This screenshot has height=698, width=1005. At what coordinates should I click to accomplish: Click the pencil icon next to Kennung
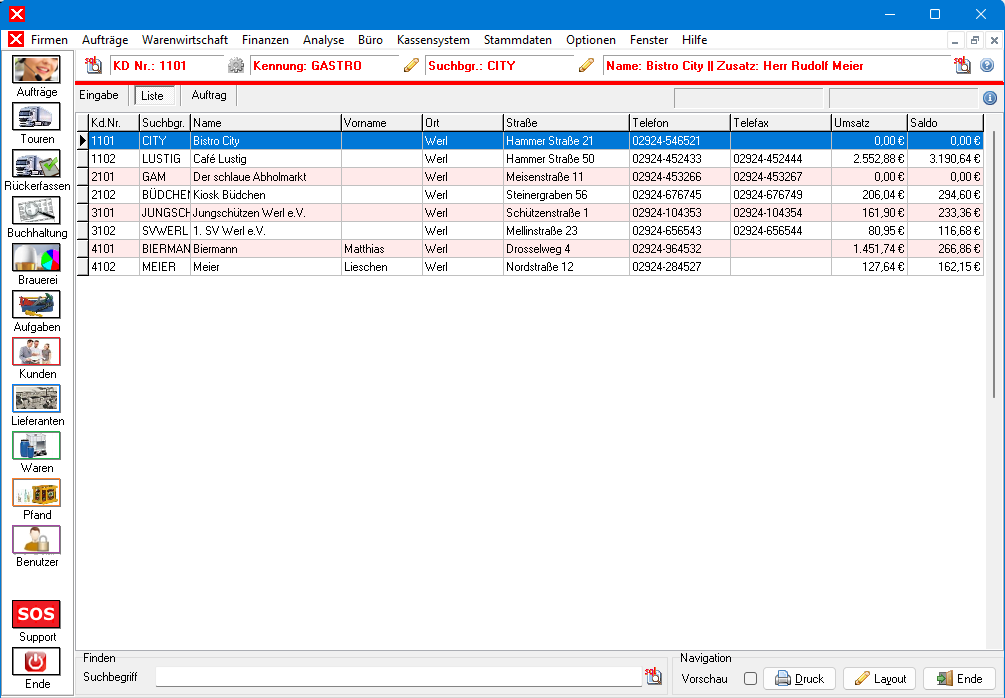[x=411, y=66]
